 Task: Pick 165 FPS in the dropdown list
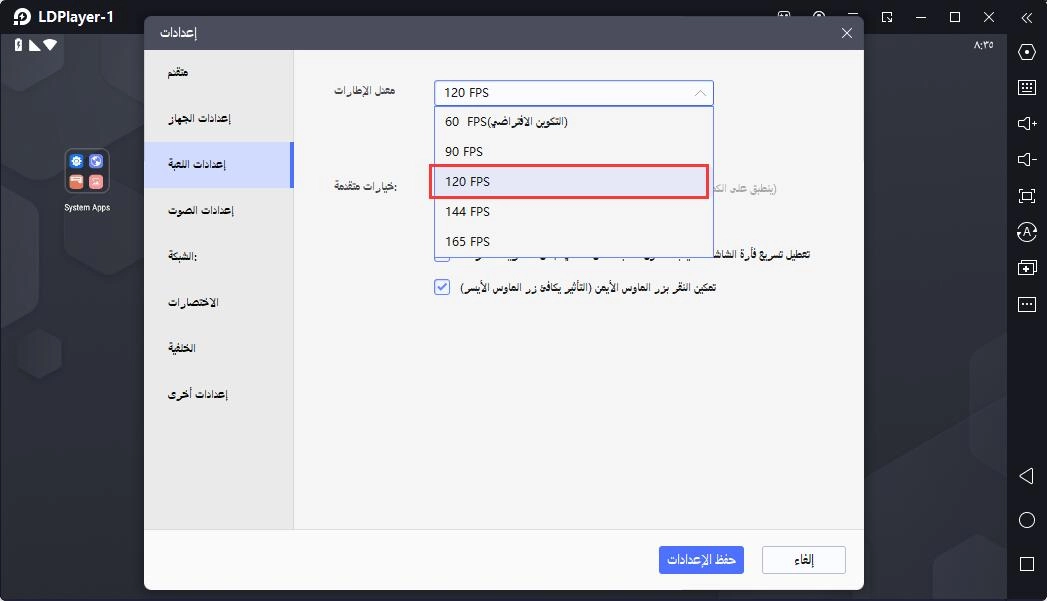click(x=574, y=242)
